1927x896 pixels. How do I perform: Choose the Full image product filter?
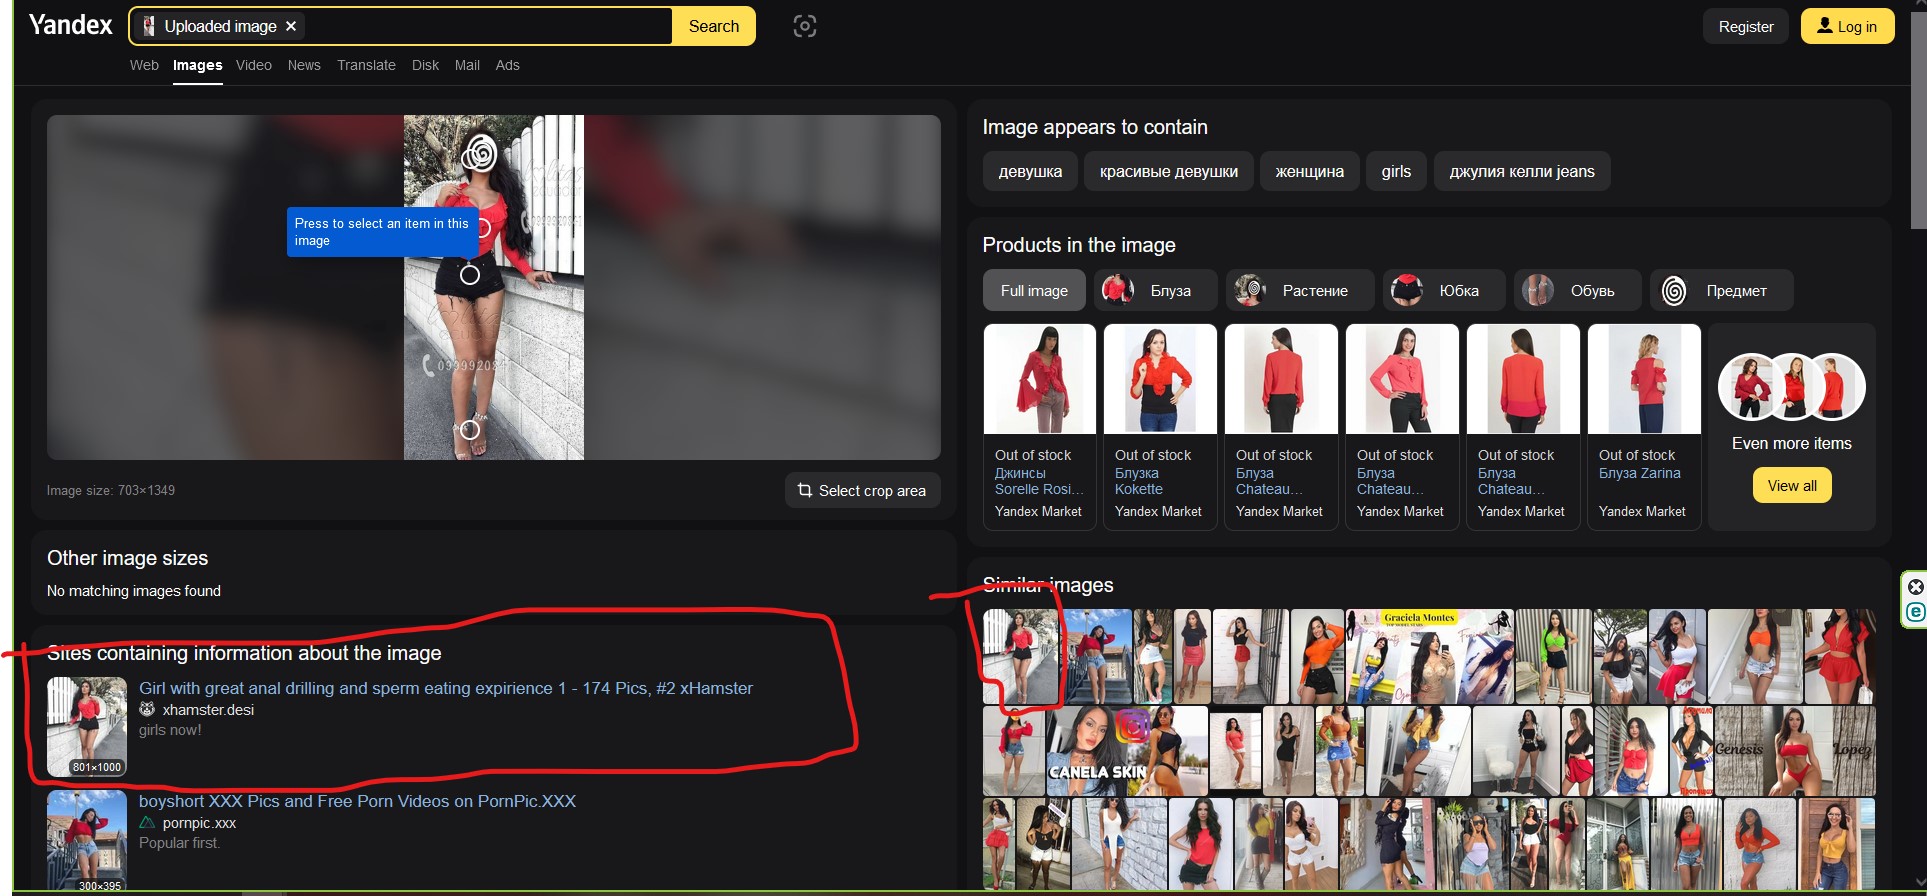[x=1034, y=290]
